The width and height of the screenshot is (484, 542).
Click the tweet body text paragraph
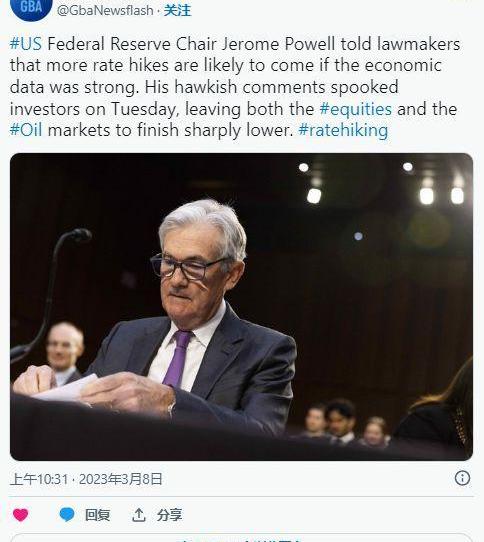235,87
